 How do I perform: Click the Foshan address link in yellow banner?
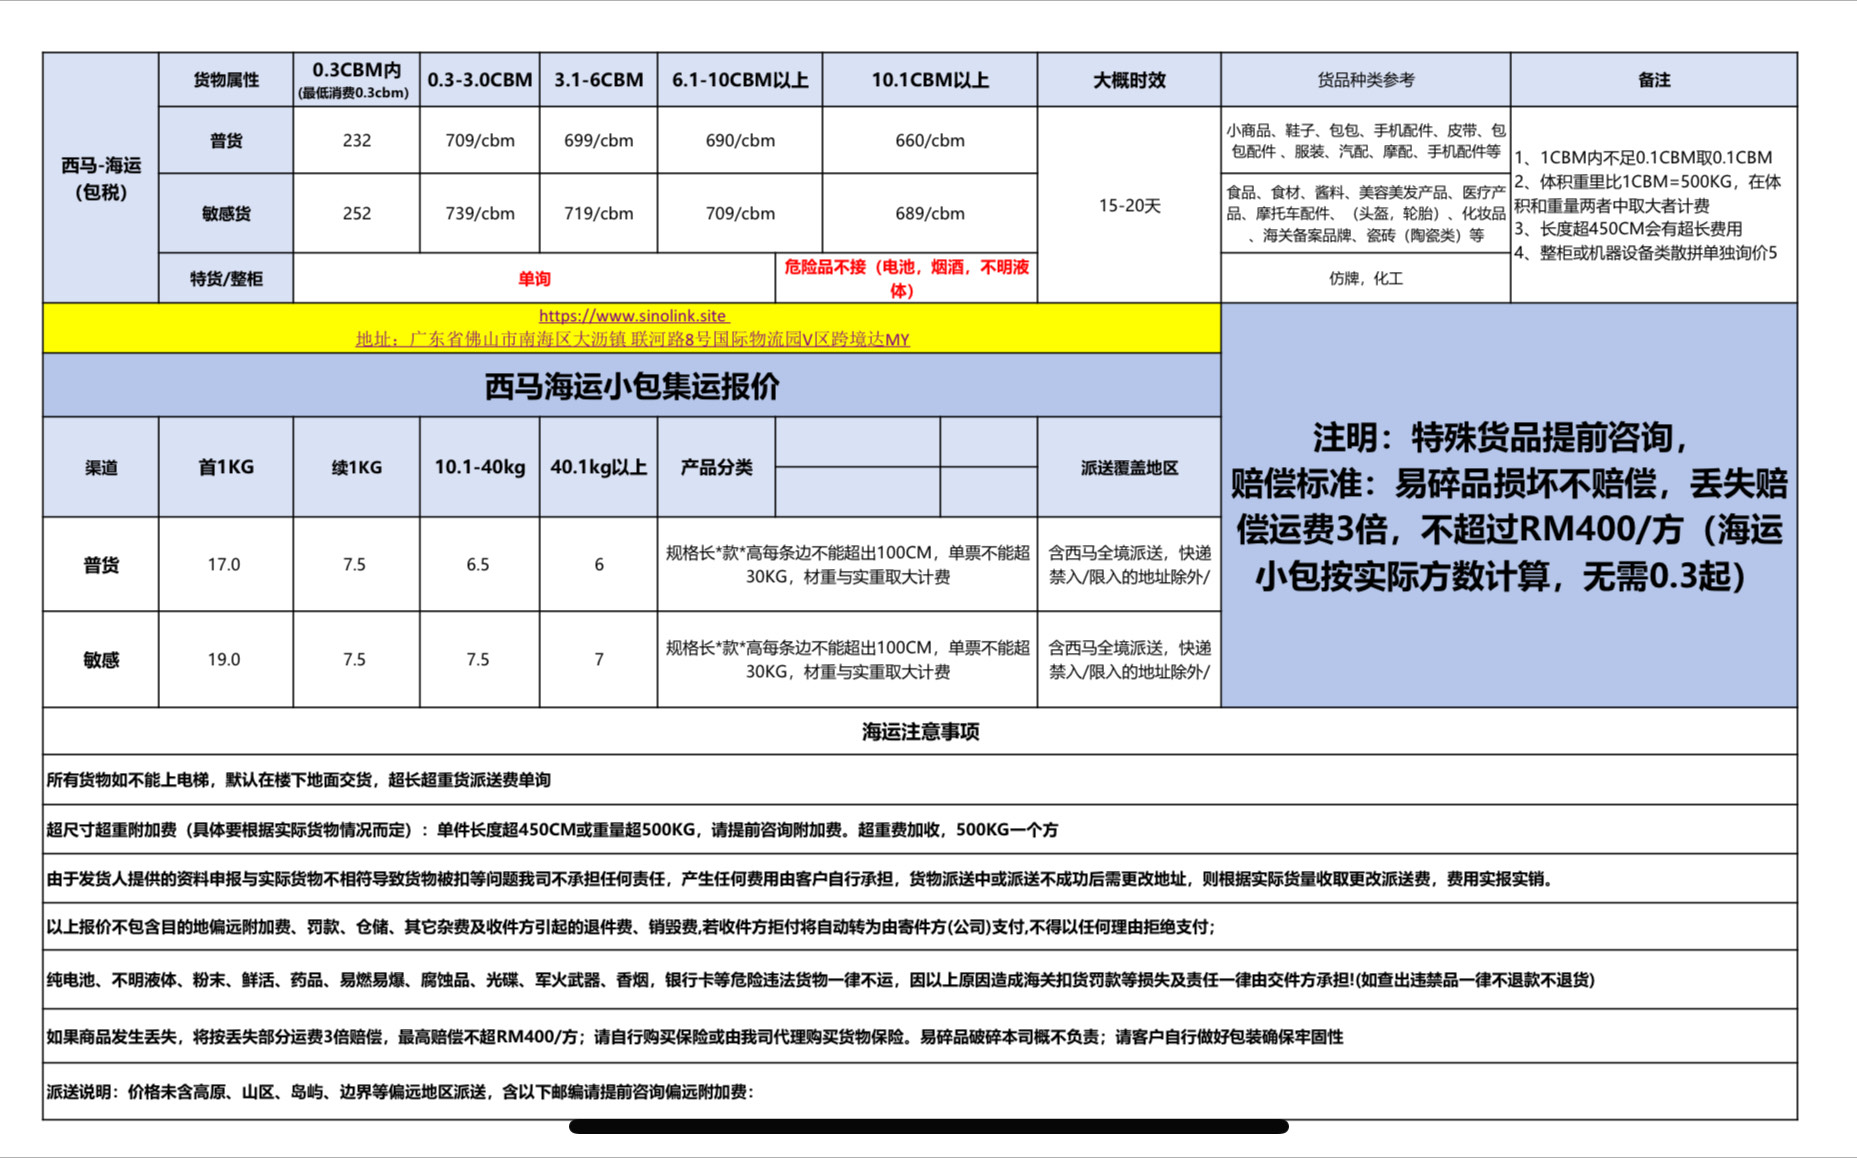632,339
